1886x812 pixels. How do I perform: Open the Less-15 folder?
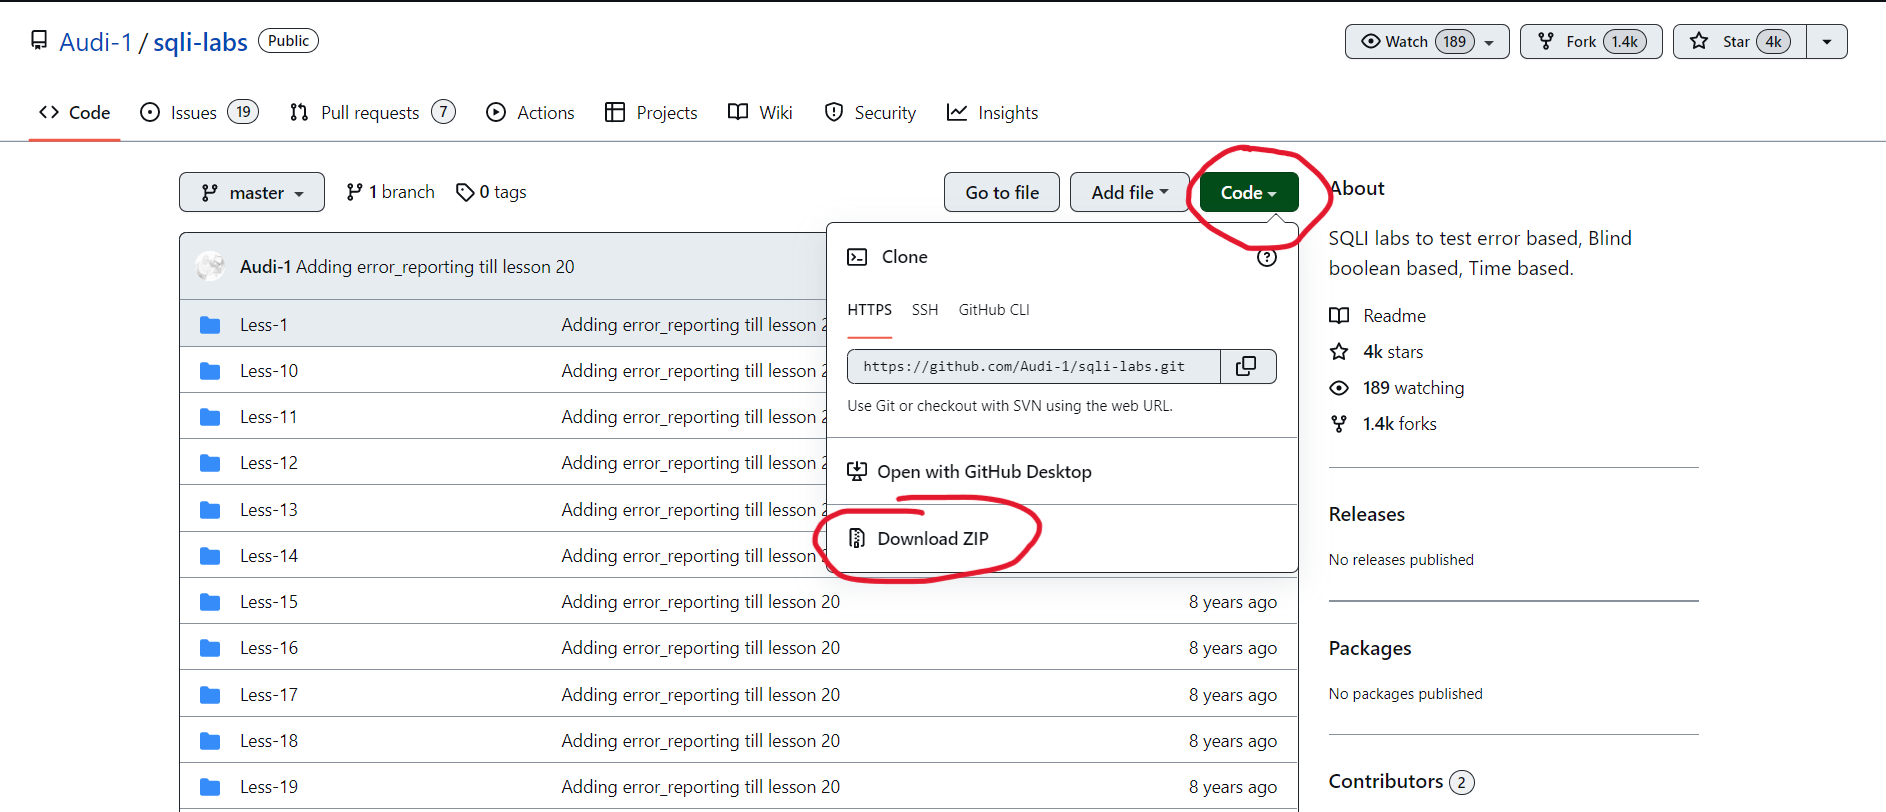point(269,602)
